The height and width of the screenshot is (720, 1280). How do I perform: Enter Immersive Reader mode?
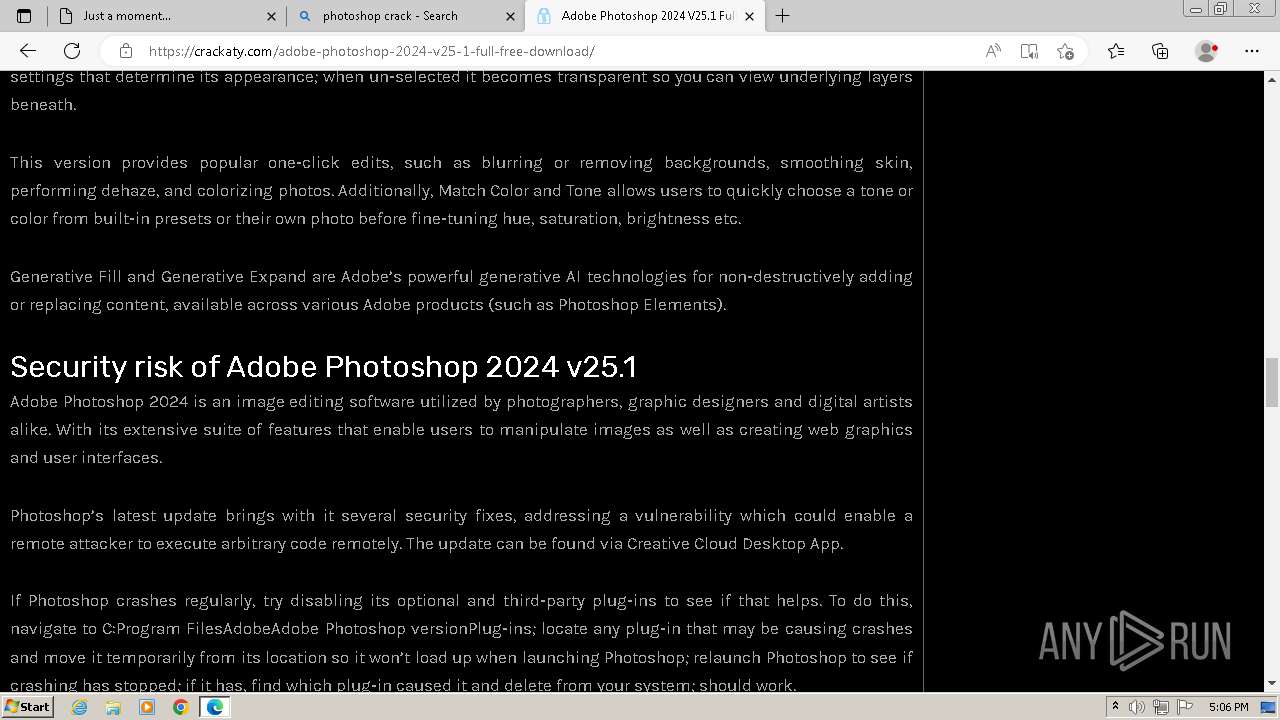pos(1029,51)
